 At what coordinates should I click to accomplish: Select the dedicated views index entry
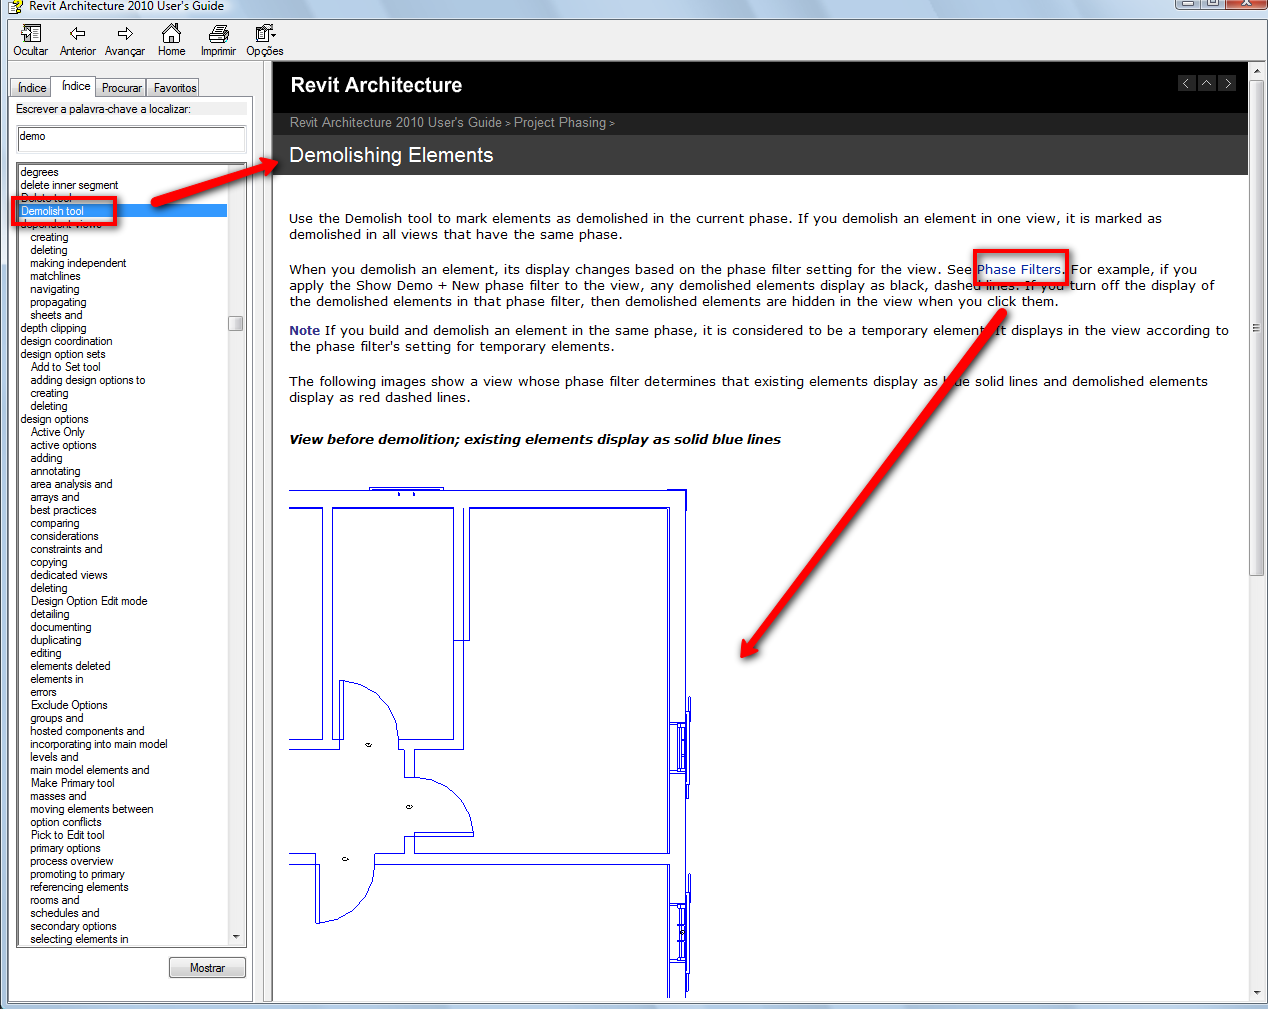(x=68, y=575)
